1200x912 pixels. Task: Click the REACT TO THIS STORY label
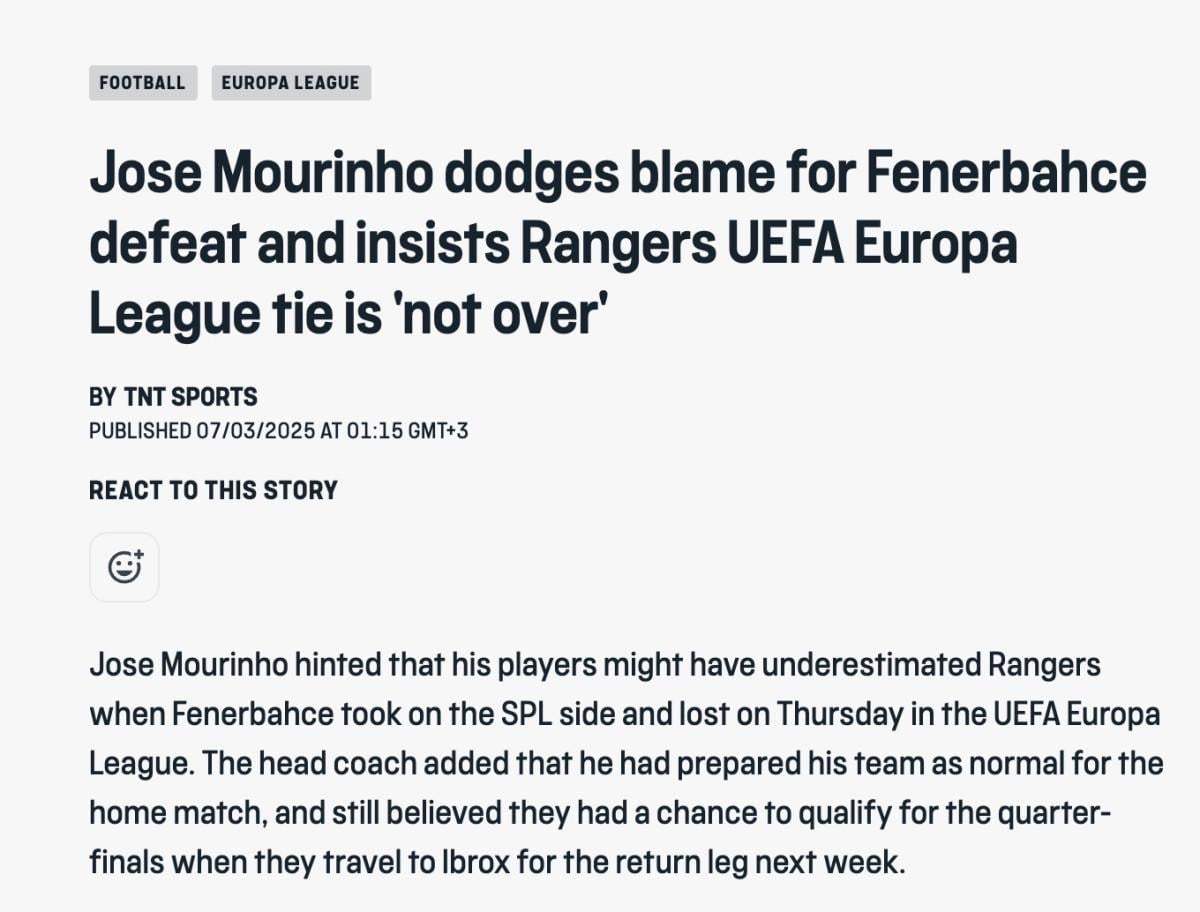(x=213, y=490)
